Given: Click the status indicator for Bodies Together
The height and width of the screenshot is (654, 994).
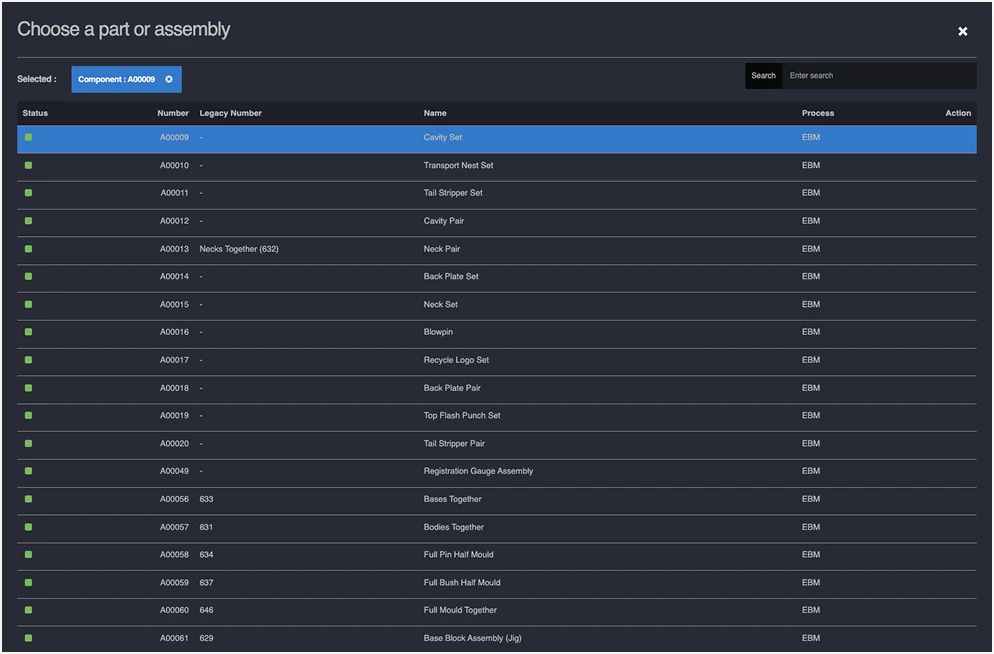Looking at the screenshot, I should (29, 527).
